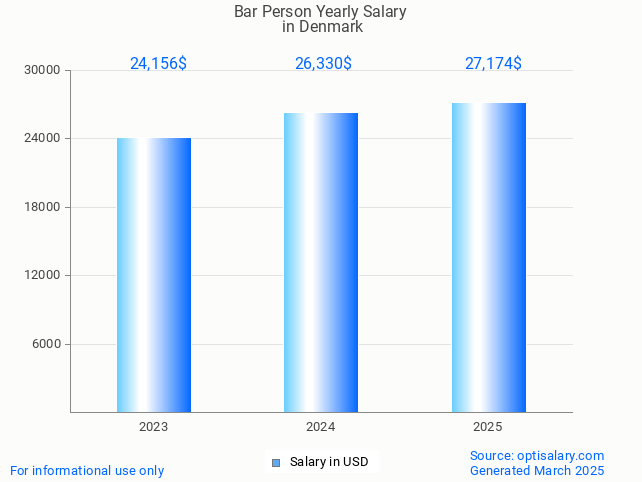This screenshot has width=642, height=482.
Task: Open the optisalary.com source link
Action: [537, 455]
